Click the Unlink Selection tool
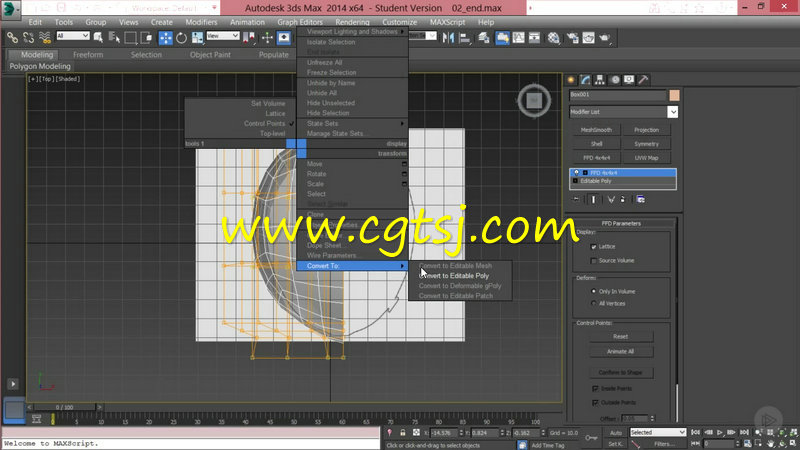The width and height of the screenshot is (800, 450). coord(29,37)
